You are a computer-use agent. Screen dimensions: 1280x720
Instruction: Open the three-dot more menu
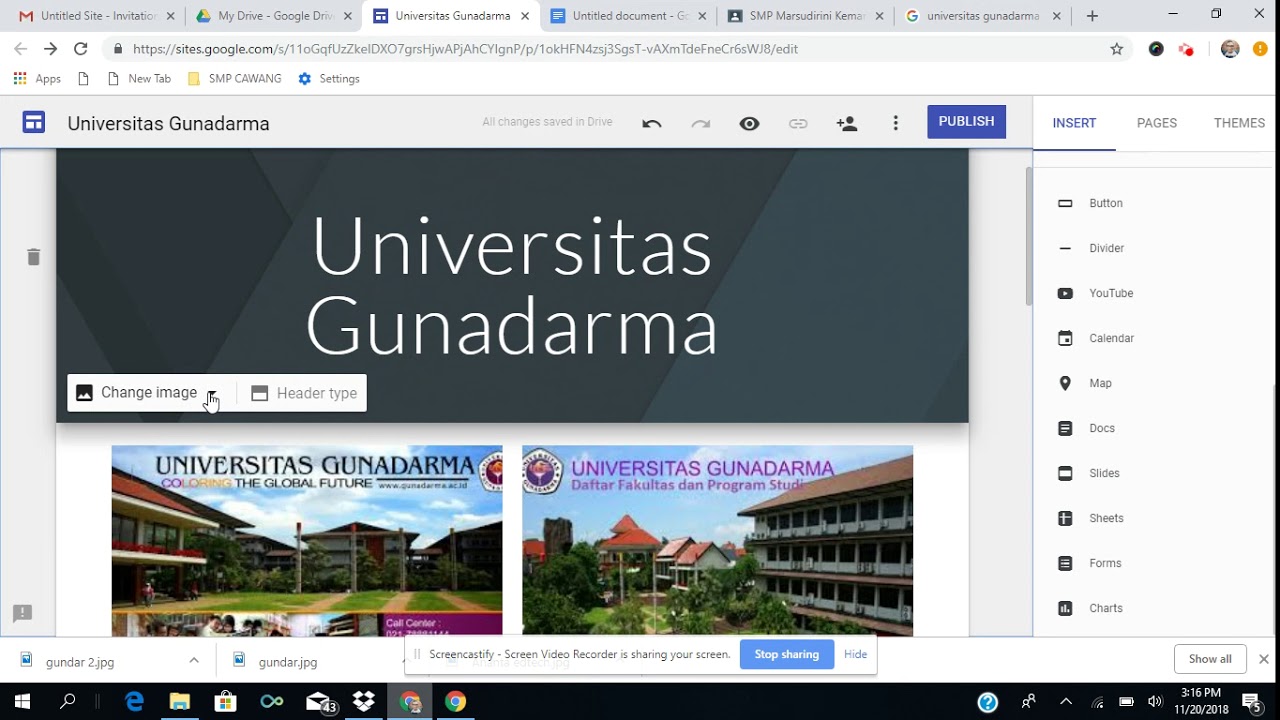[x=895, y=123]
